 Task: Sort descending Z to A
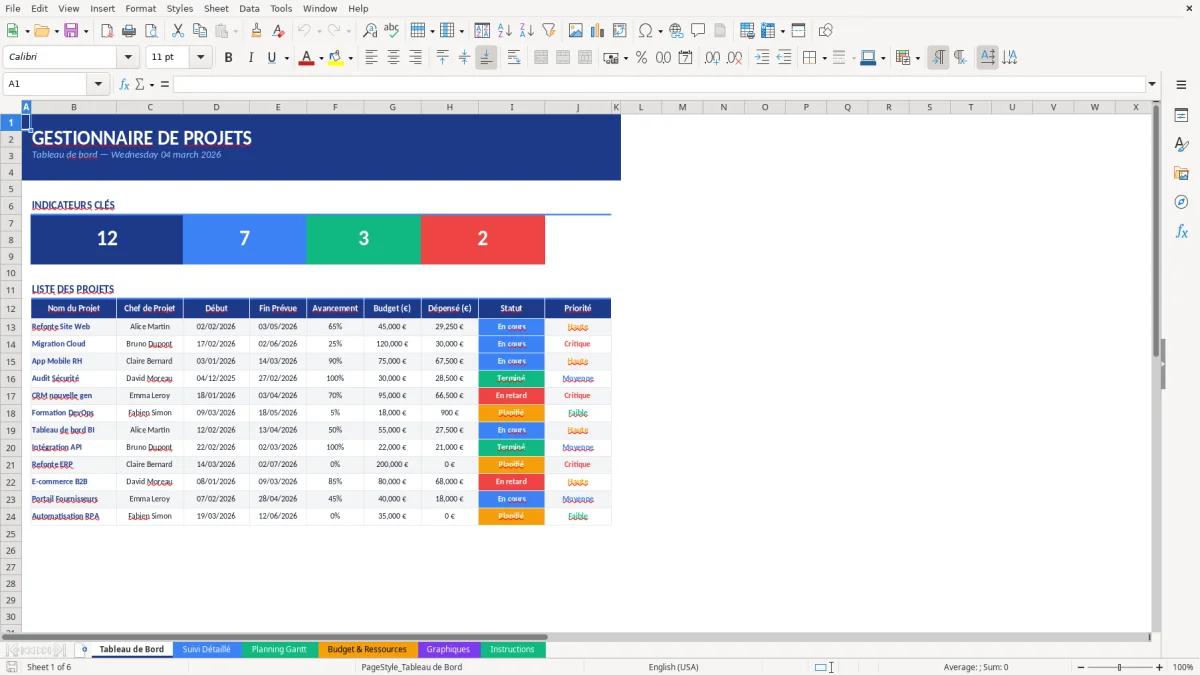point(526,31)
